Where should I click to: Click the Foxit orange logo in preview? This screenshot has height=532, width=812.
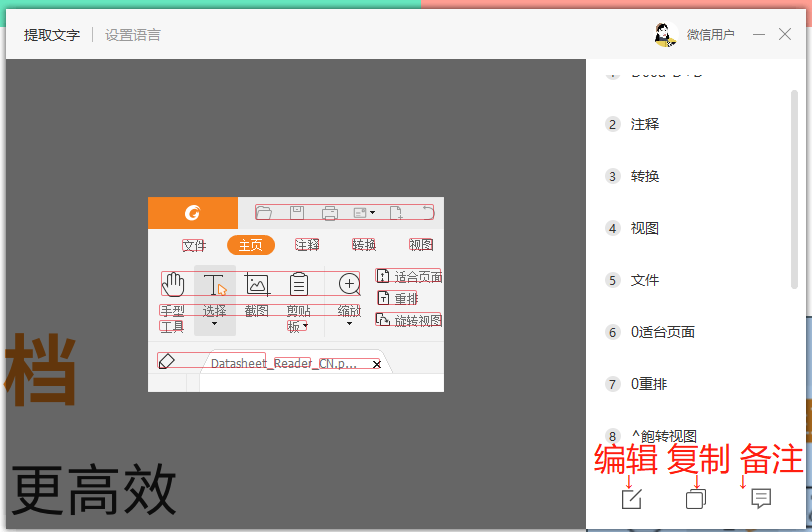tap(193, 213)
